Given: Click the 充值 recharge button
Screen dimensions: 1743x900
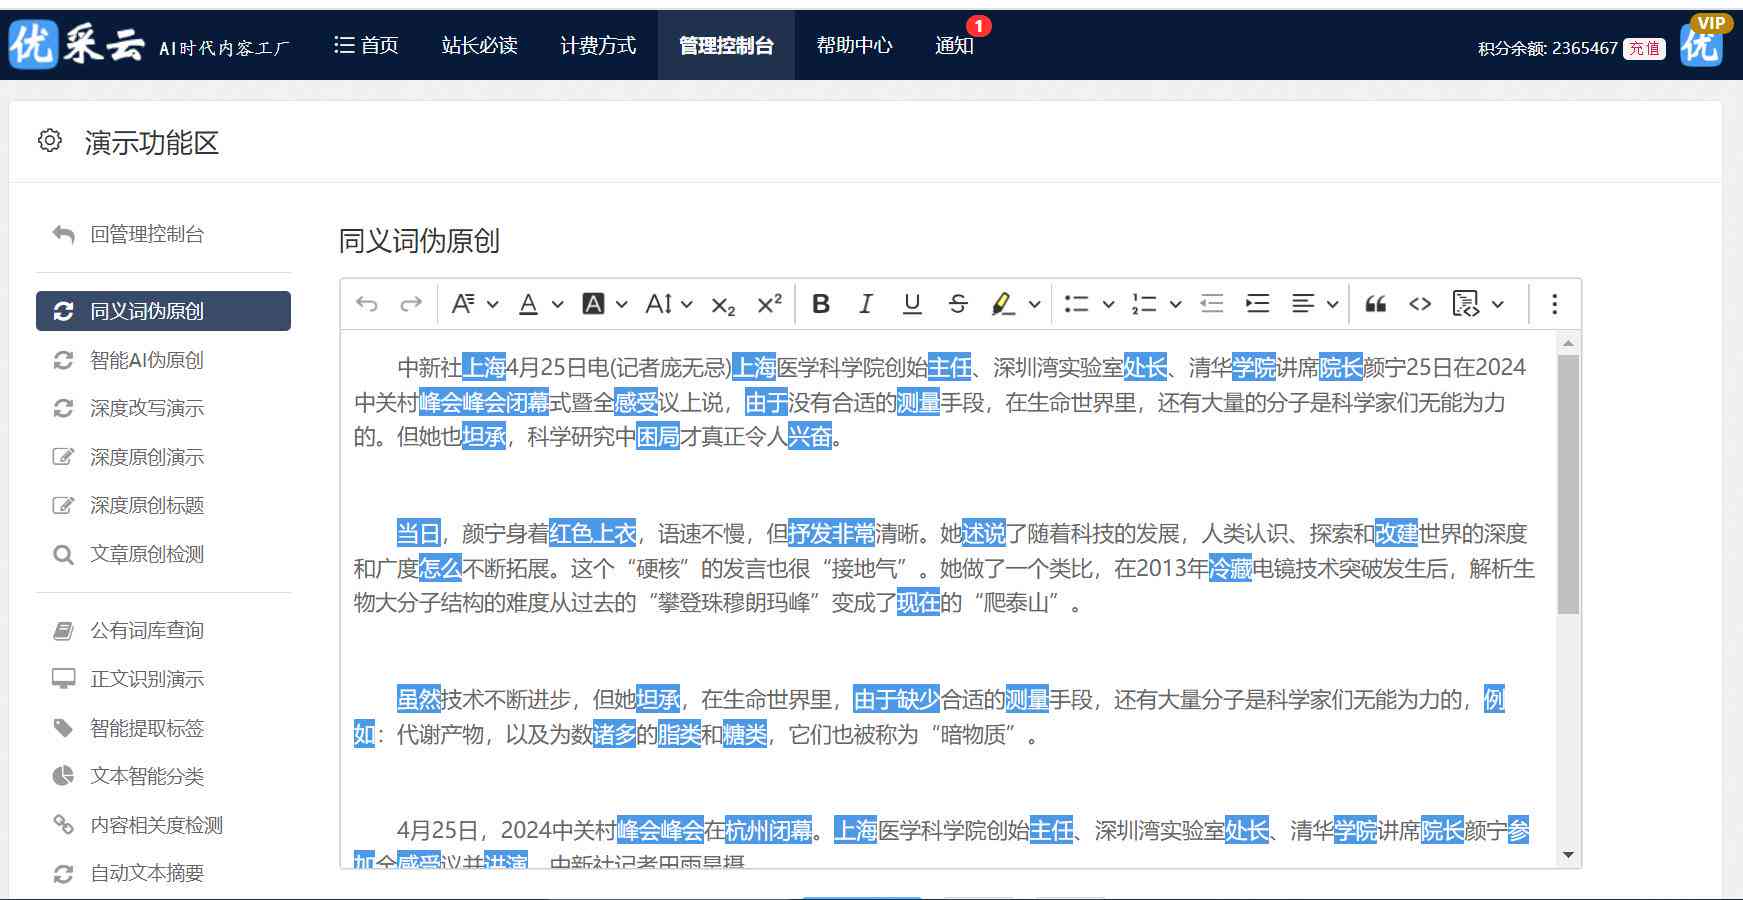Looking at the screenshot, I should tap(1644, 48).
